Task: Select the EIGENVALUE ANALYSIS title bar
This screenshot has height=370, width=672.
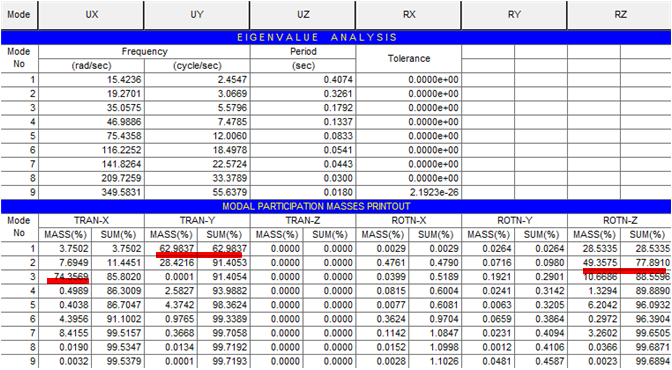Action: [x=336, y=38]
